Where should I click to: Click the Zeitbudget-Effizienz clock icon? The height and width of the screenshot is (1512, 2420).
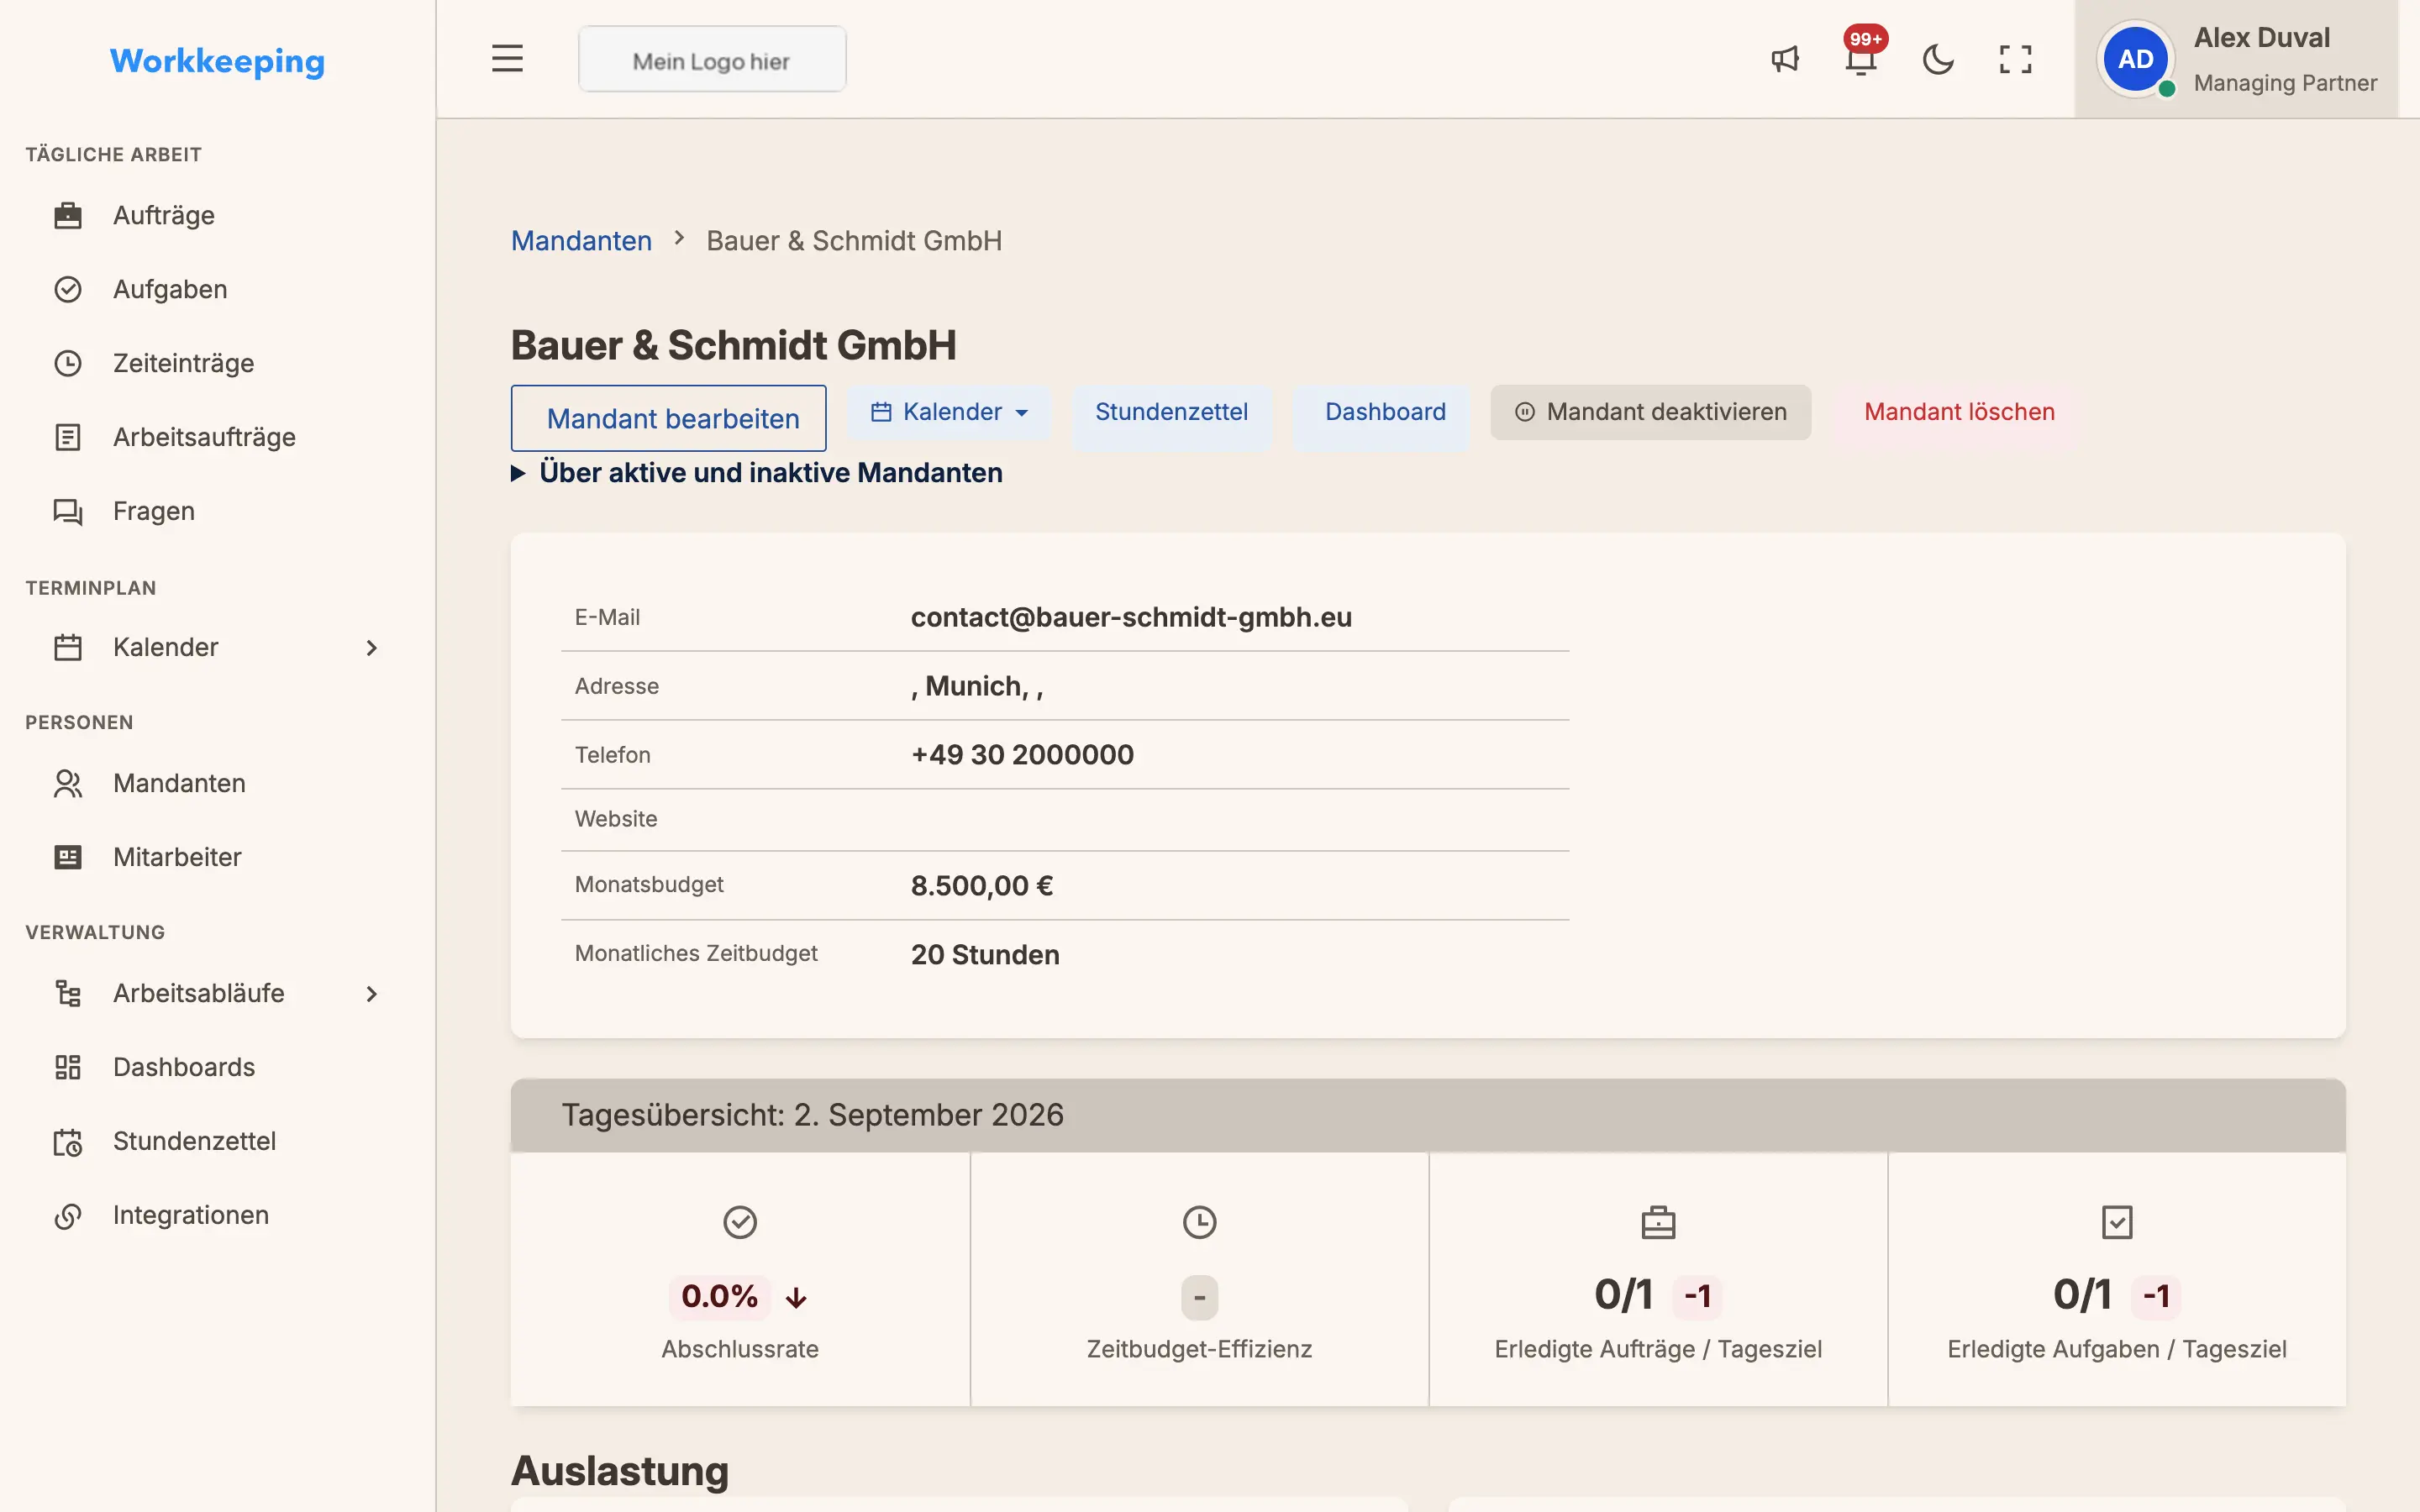pos(1199,1222)
